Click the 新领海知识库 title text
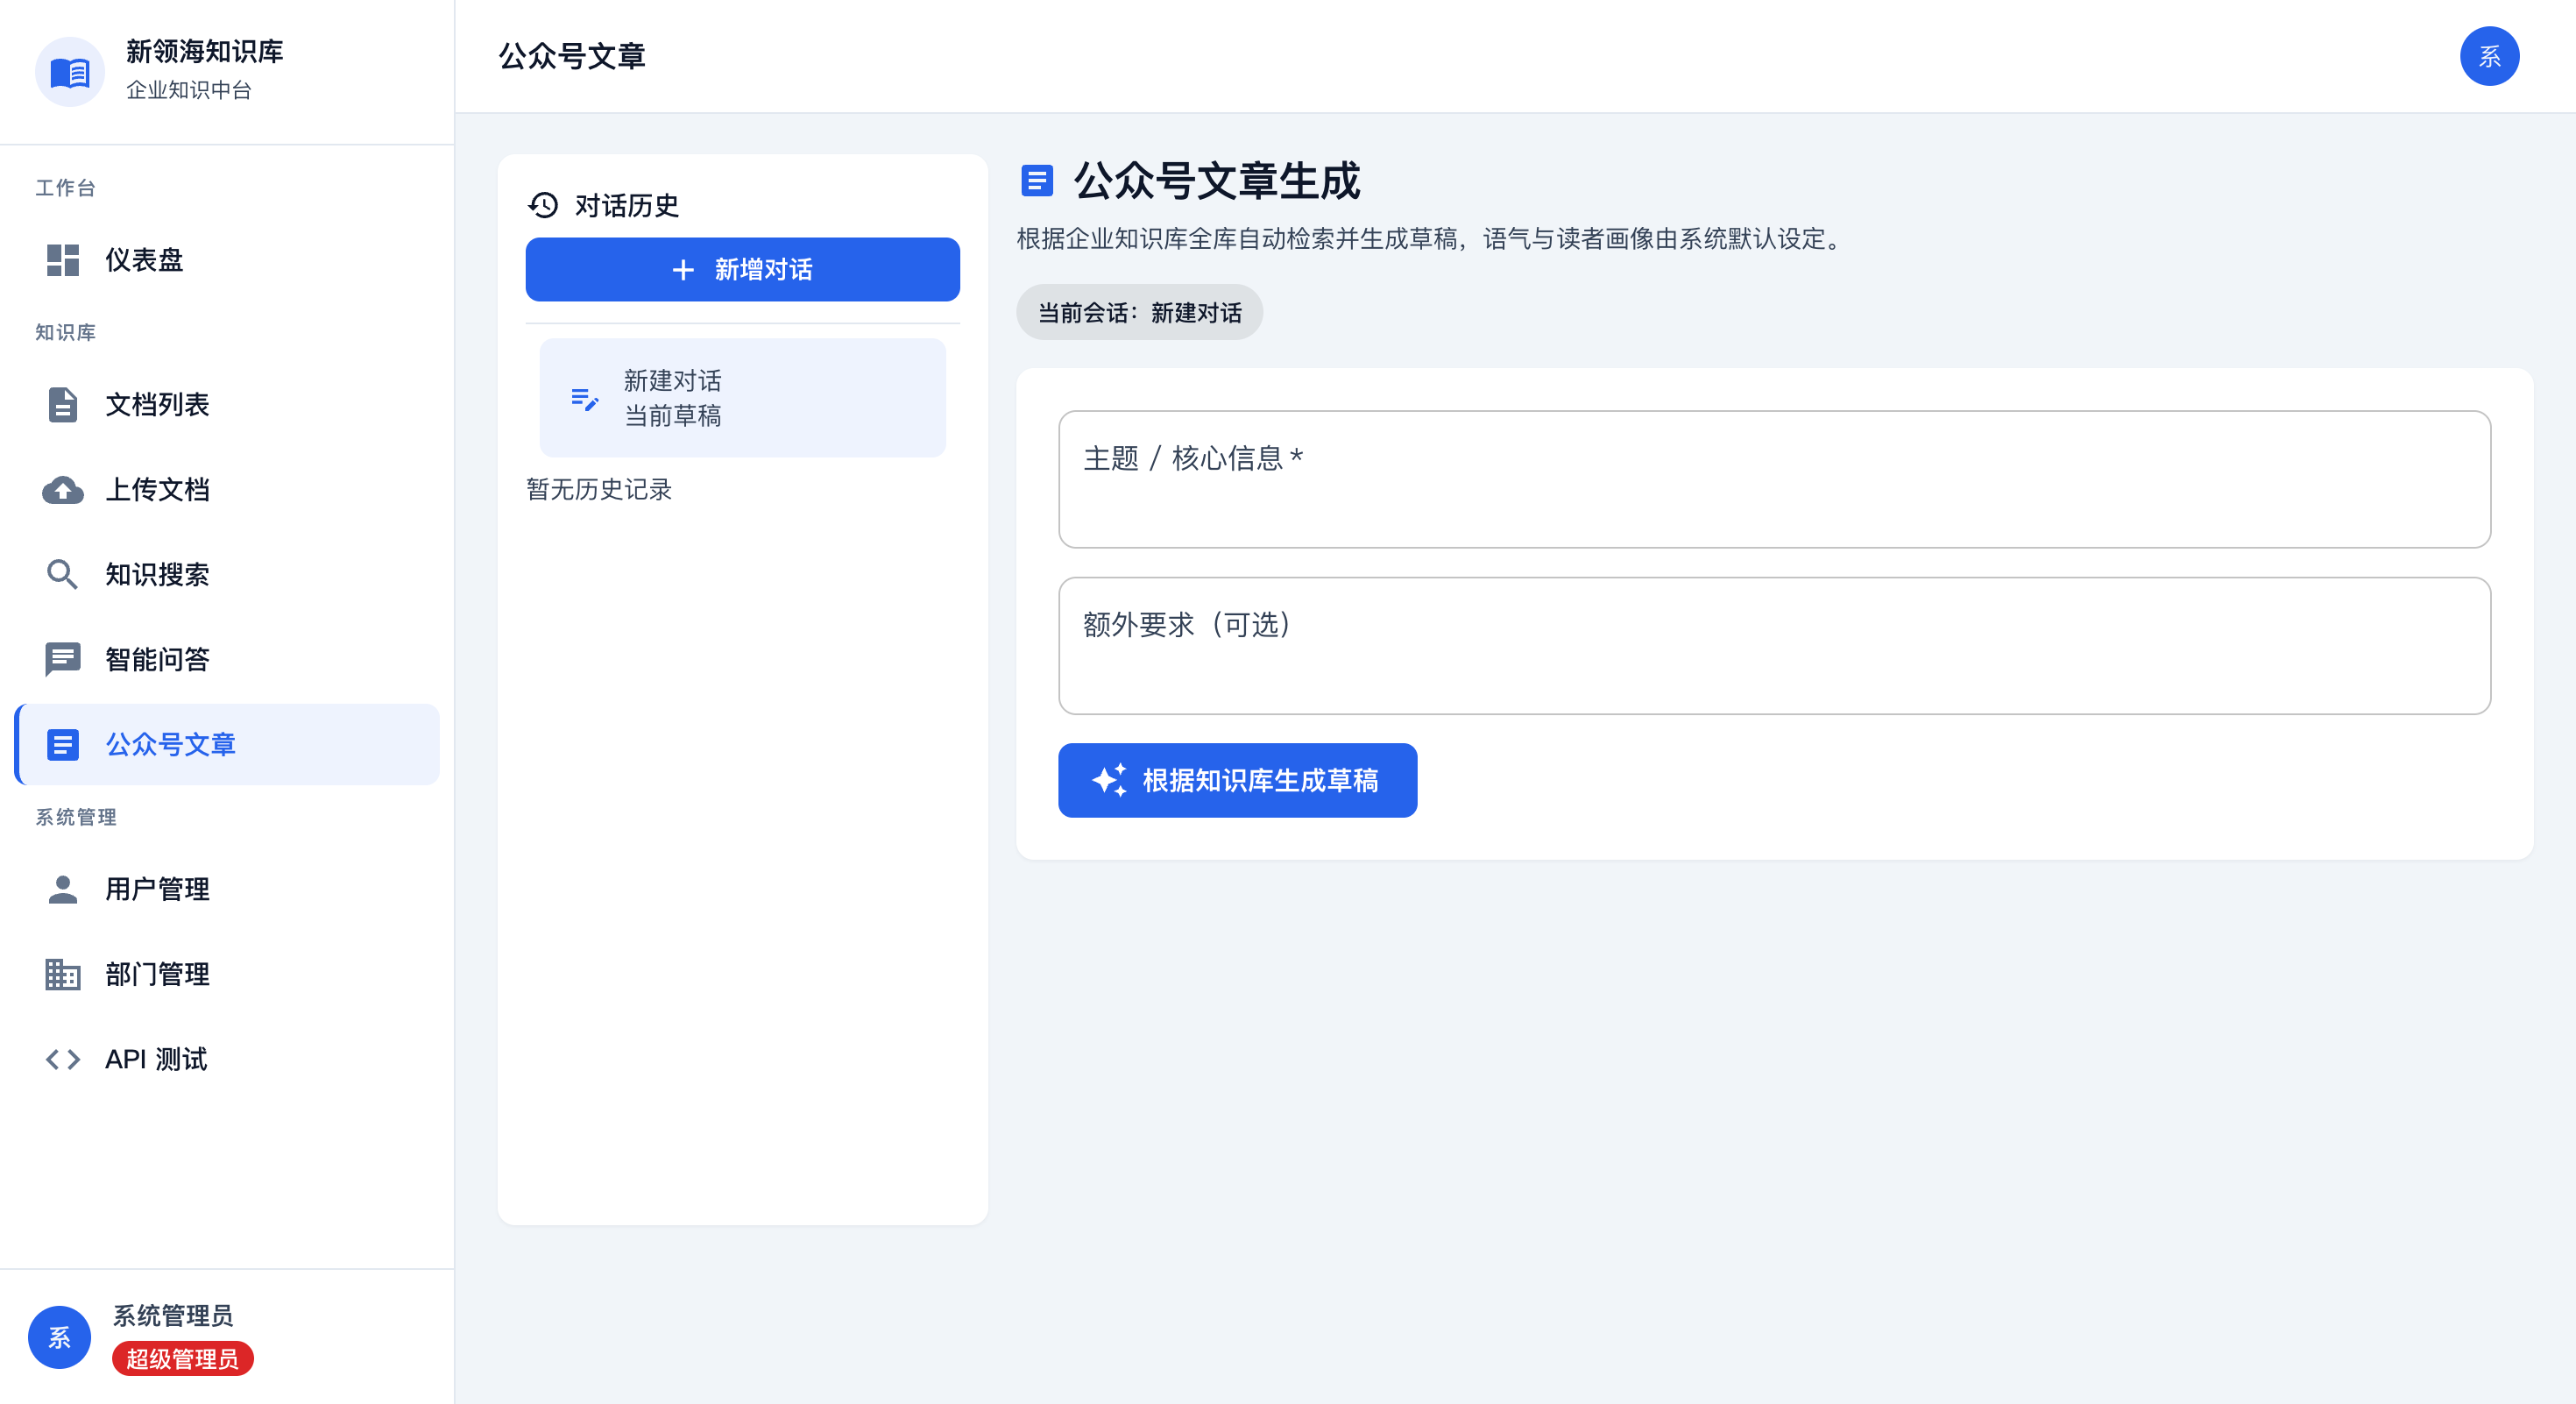2576x1404 pixels. coord(205,52)
